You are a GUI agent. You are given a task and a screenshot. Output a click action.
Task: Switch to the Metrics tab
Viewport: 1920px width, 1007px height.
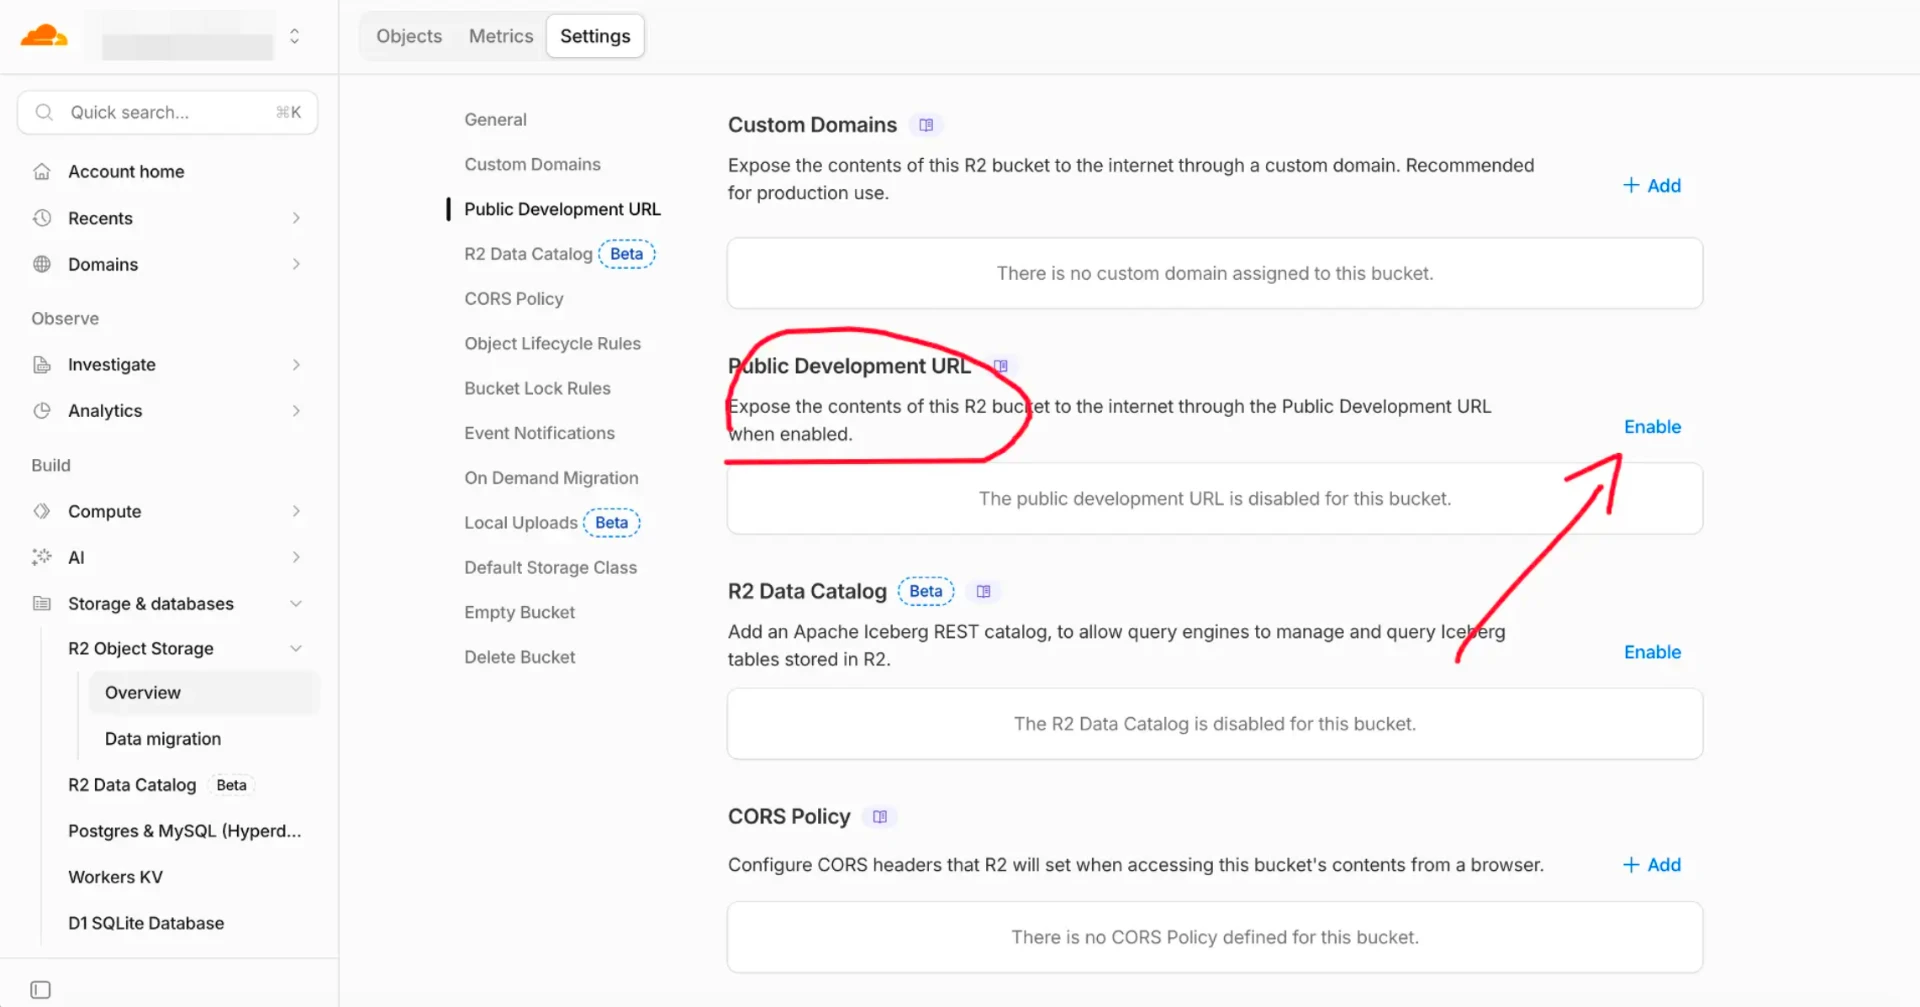tap(501, 36)
